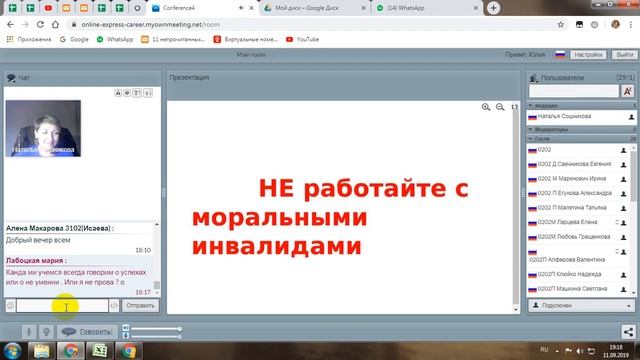Open the WhatsApp bookmark
The width and height of the screenshot is (640, 360).
click(115, 39)
